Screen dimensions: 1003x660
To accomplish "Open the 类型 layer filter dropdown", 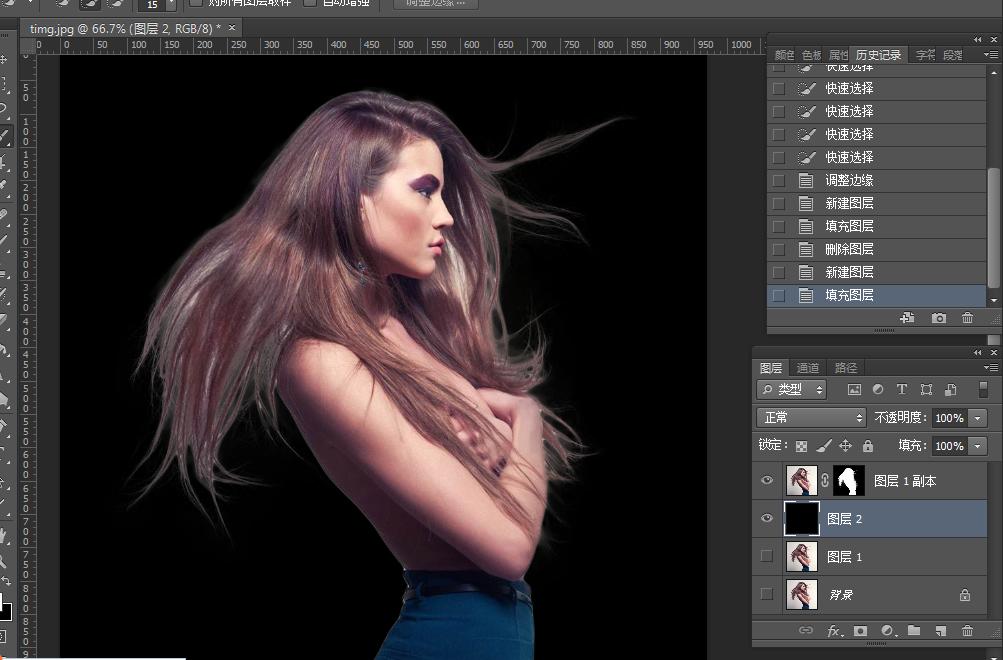I will [792, 389].
